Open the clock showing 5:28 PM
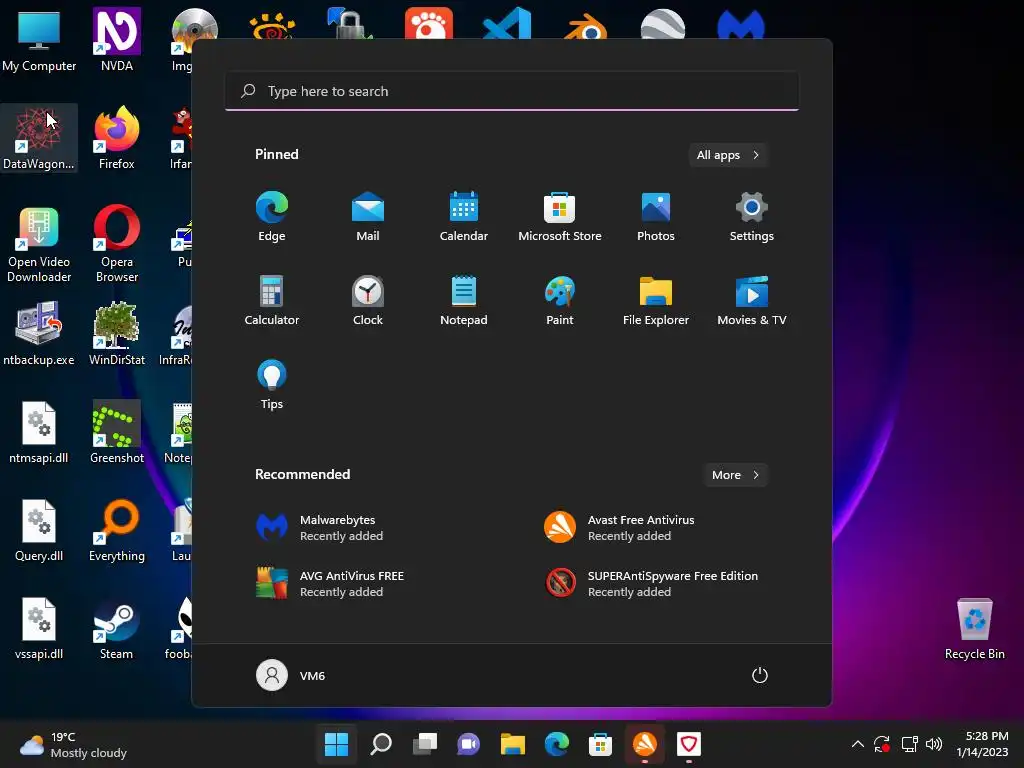The width and height of the screenshot is (1024, 768). tap(982, 744)
